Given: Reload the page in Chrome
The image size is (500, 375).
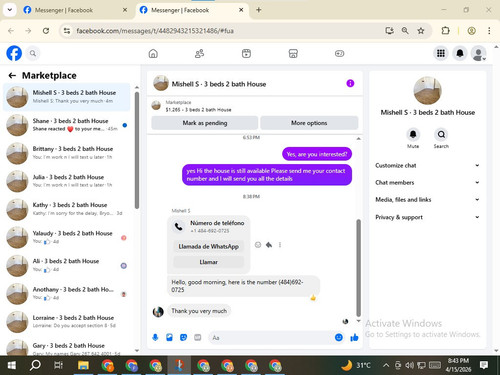Looking at the screenshot, I should tap(46, 31).
